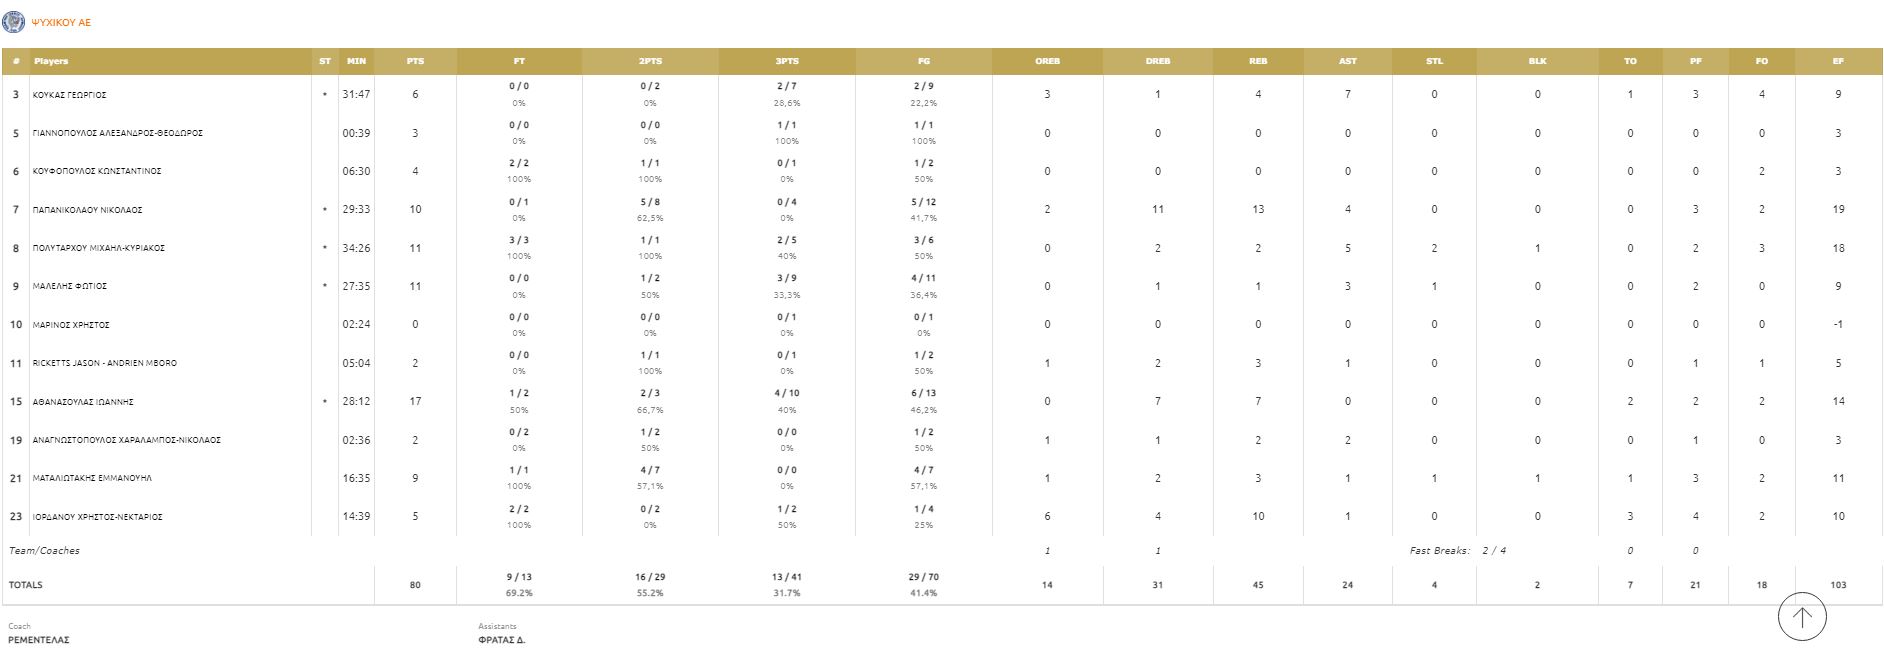Click the REB column header
The height and width of the screenshot is (664, 1884).
1258,61
